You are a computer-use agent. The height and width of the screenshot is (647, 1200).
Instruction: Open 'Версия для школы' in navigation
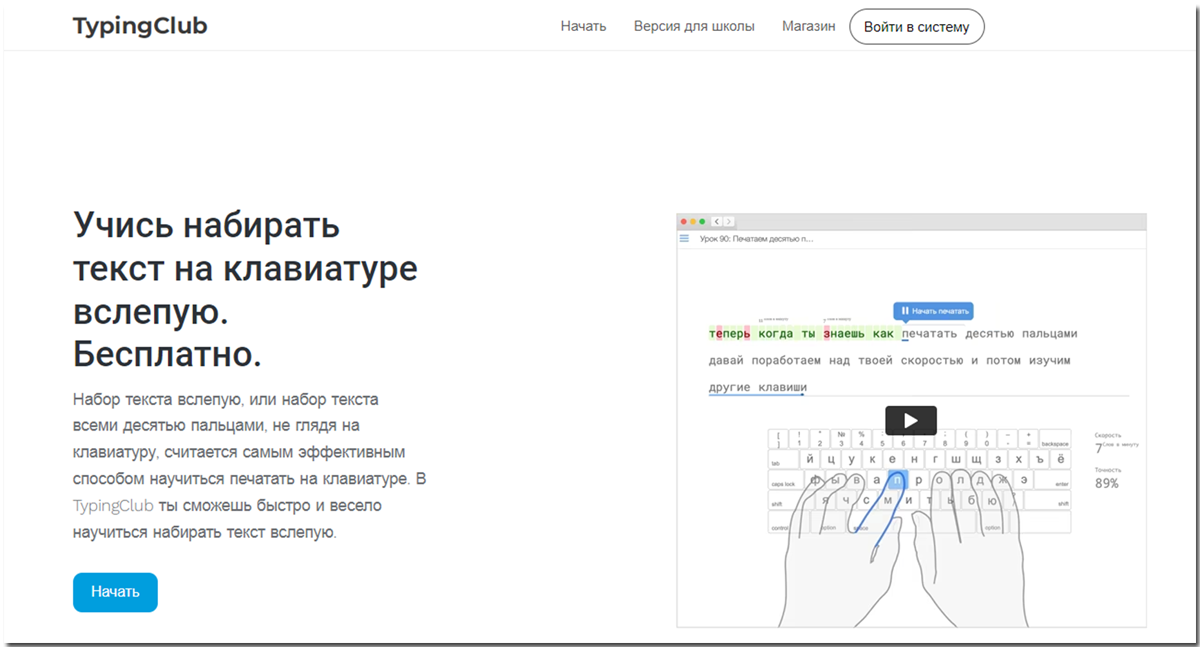pos(694,27)
